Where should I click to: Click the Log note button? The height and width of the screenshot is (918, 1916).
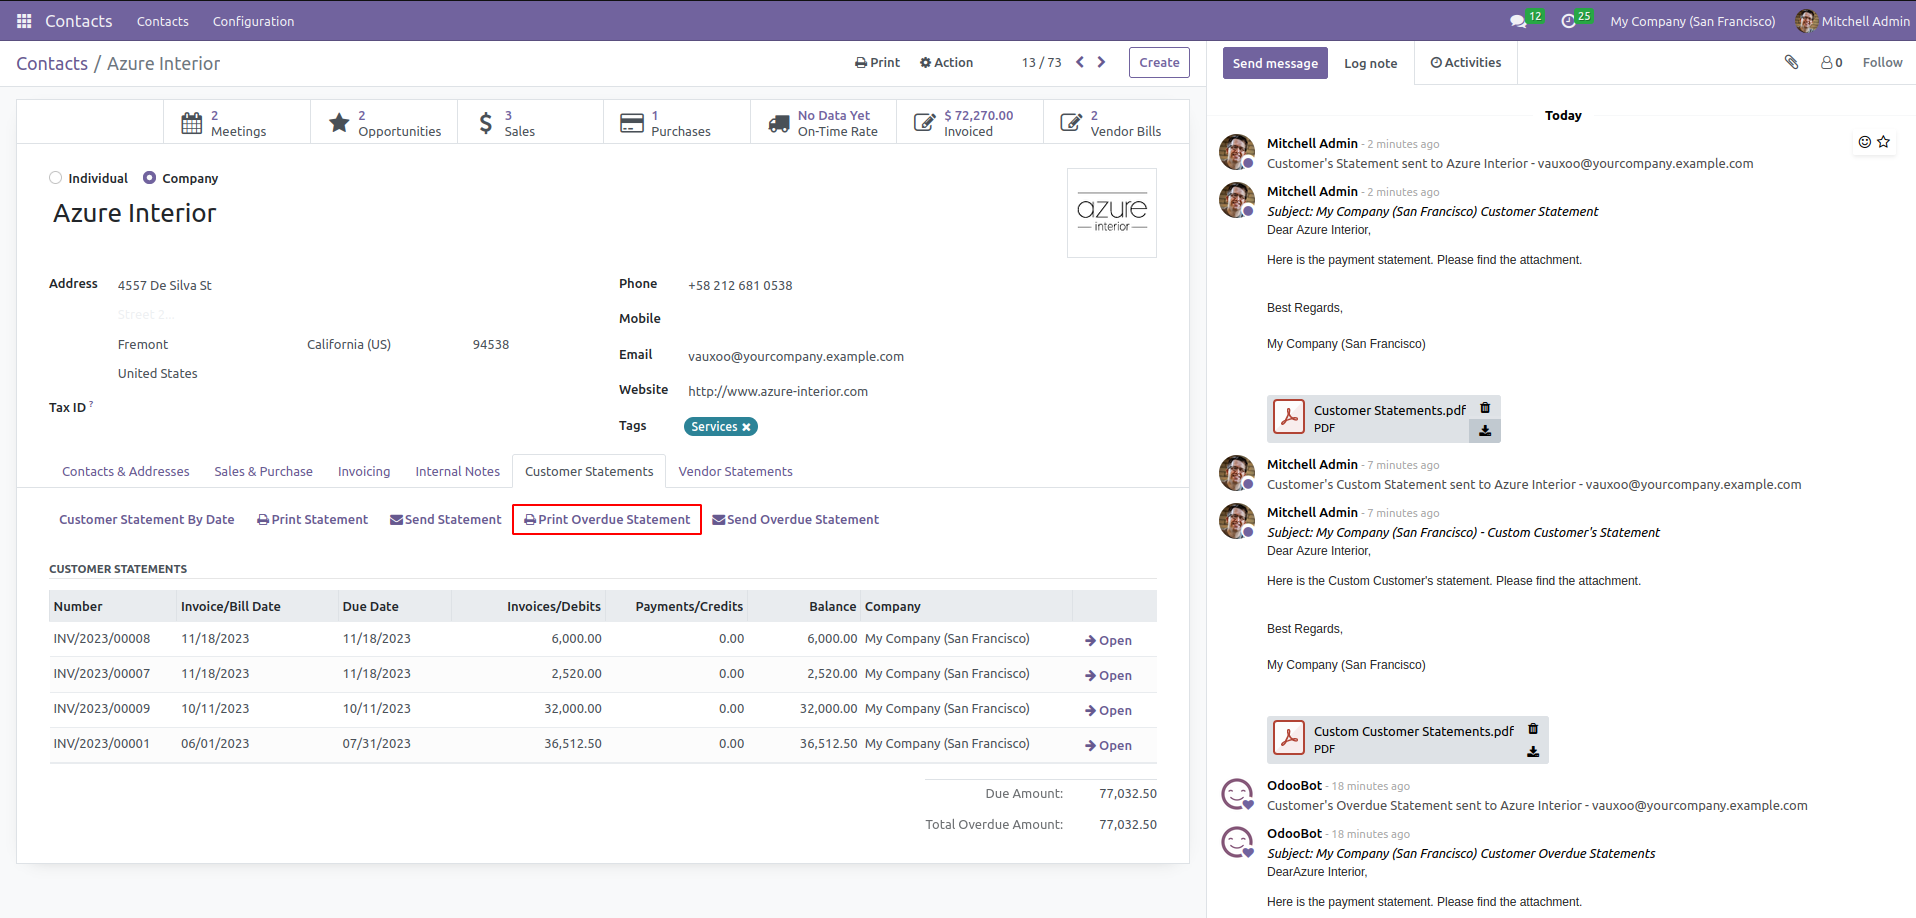pyautogui.click(x=1370, y=63)
